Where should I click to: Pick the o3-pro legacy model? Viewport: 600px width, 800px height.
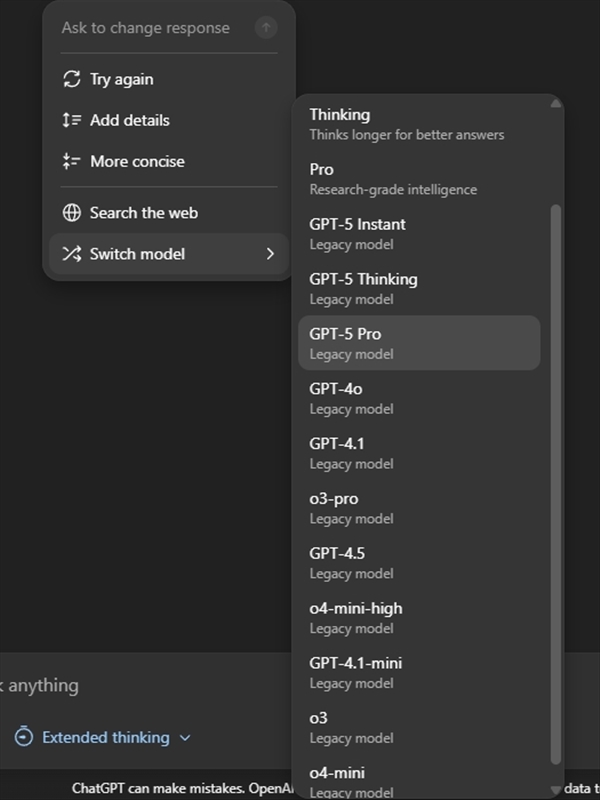[x=419, y=508]
